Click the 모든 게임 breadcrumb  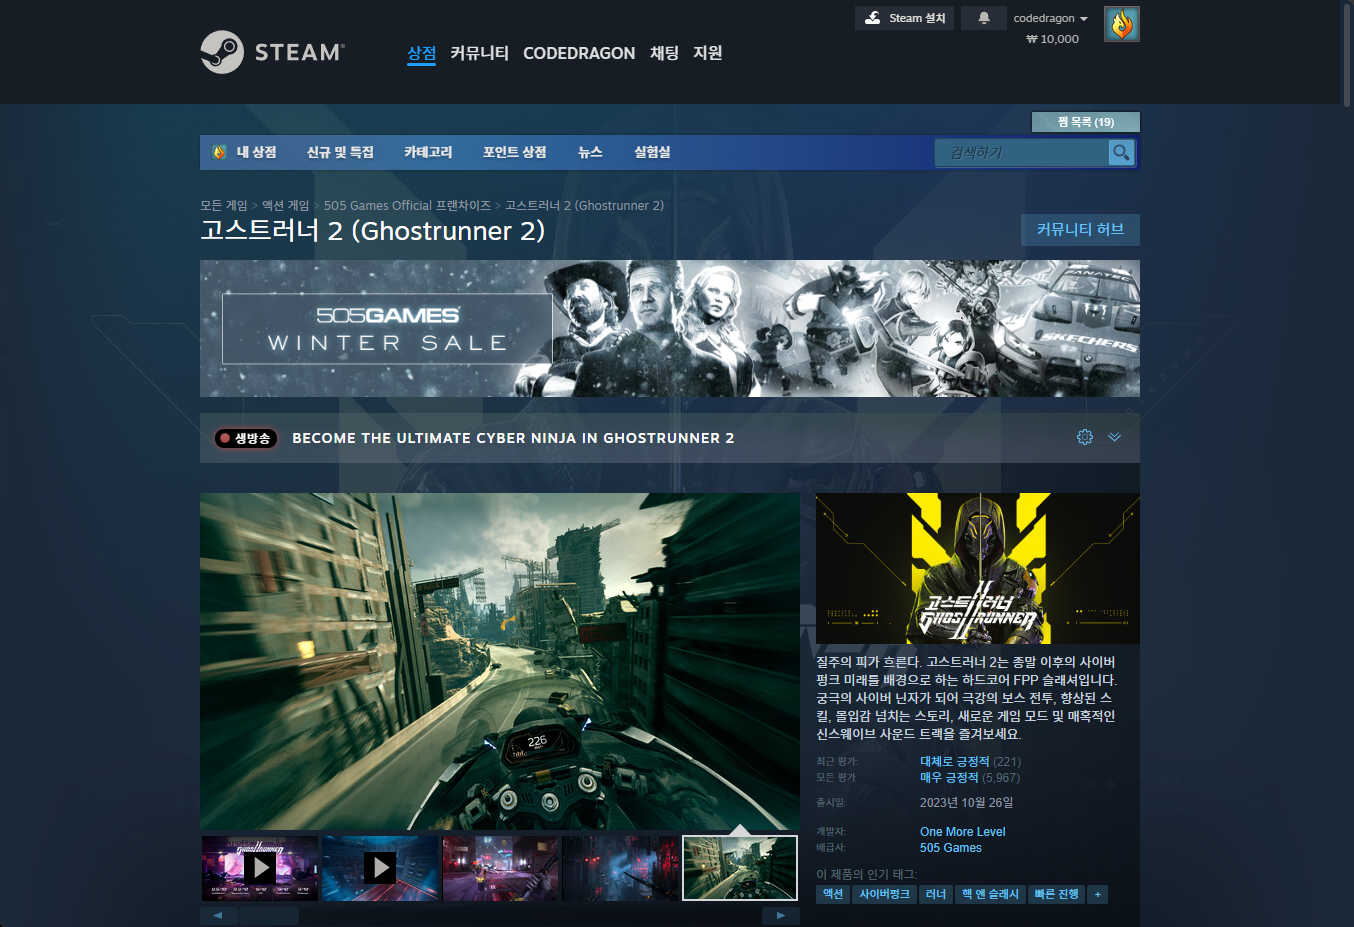224,205
